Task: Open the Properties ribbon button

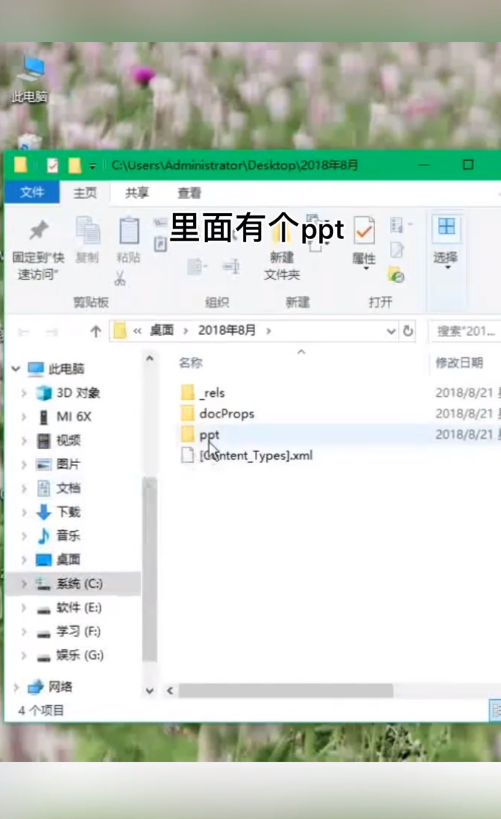Action: click(x=364, y=243)
